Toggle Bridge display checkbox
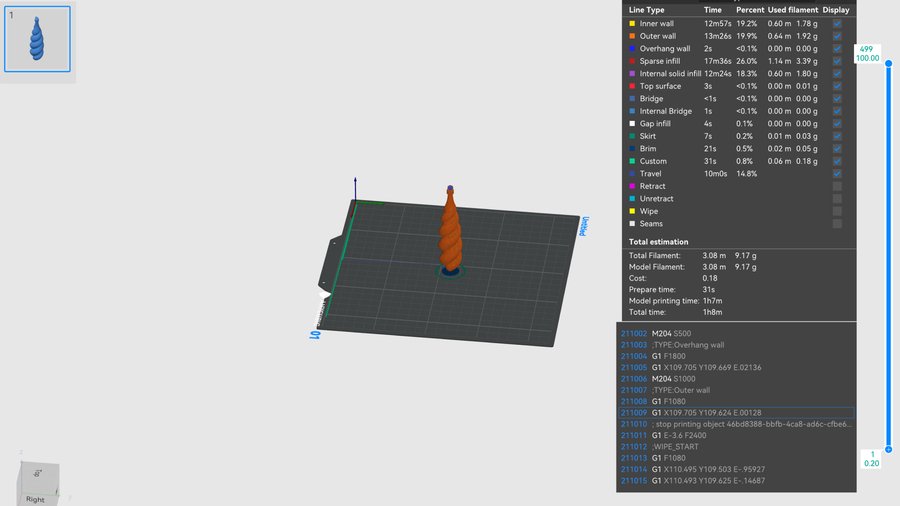The height and width of the screenshot is (506, 900). (x=837, y=99)
